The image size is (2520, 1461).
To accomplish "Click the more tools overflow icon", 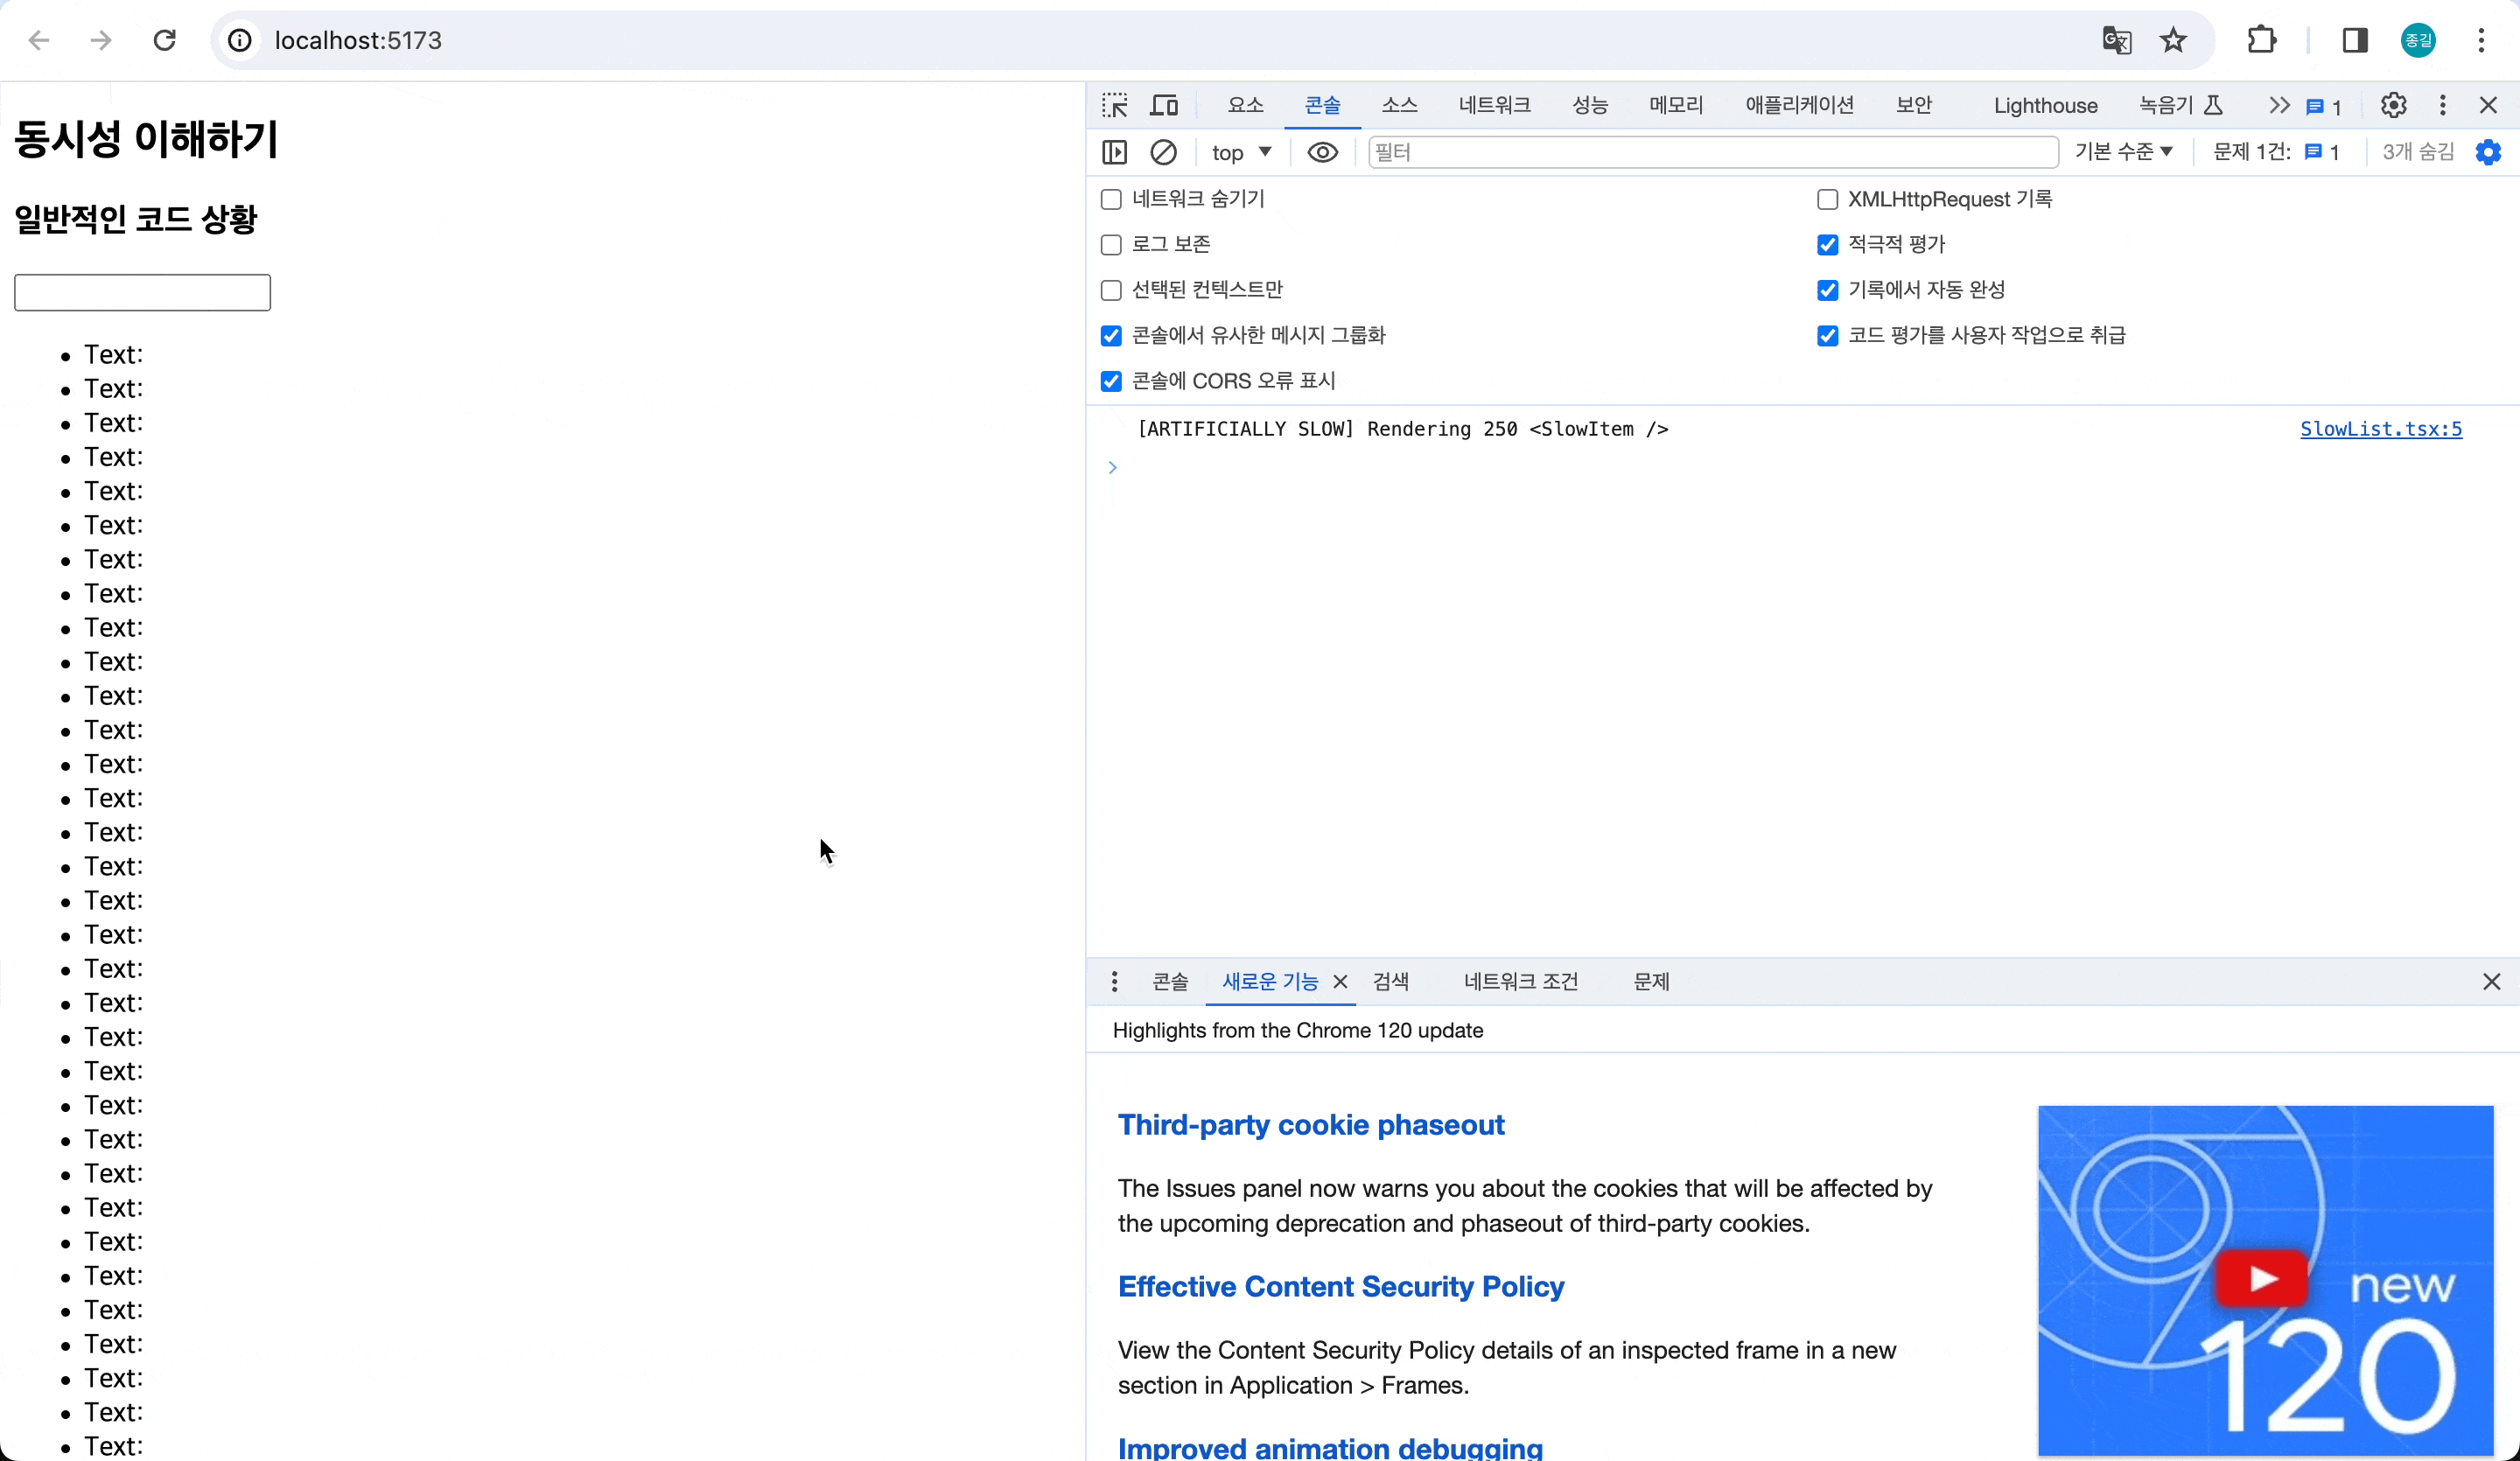I will (2444, 104).
